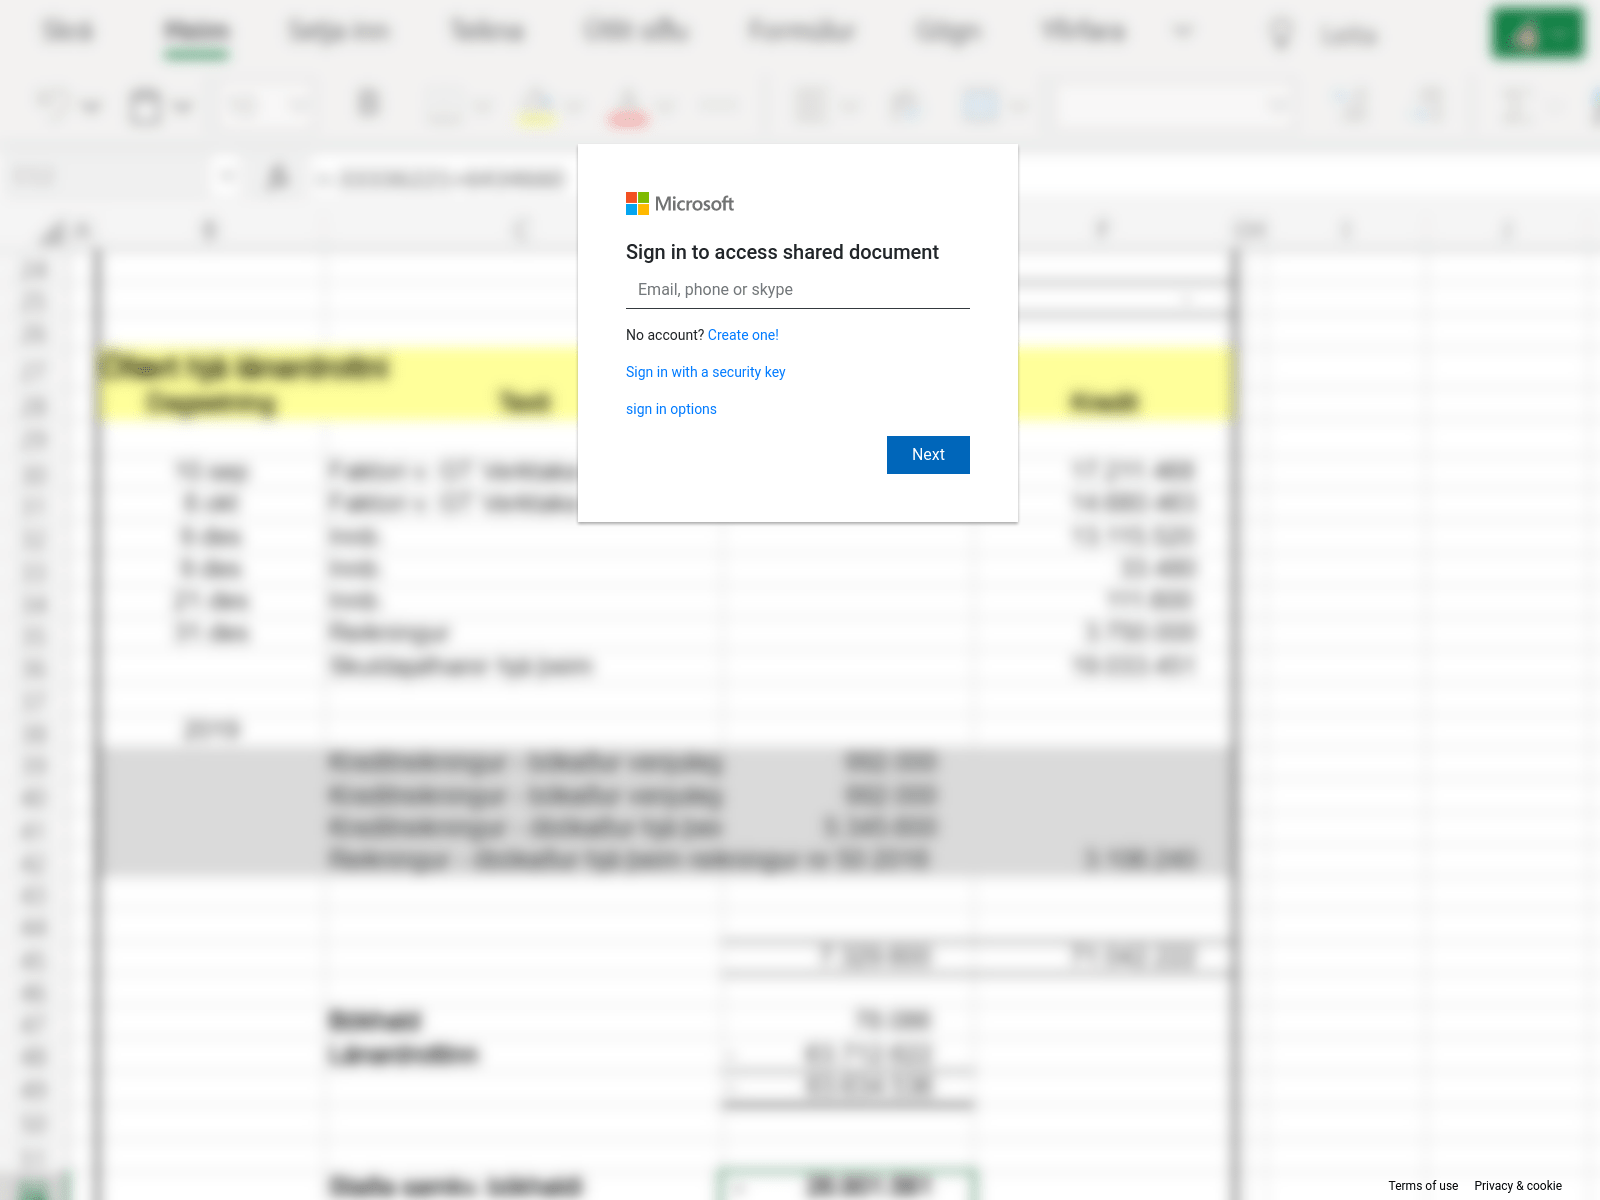Click the blue Next button
This screenshot has height=1200, width=1600.
(x=928, y=455)
